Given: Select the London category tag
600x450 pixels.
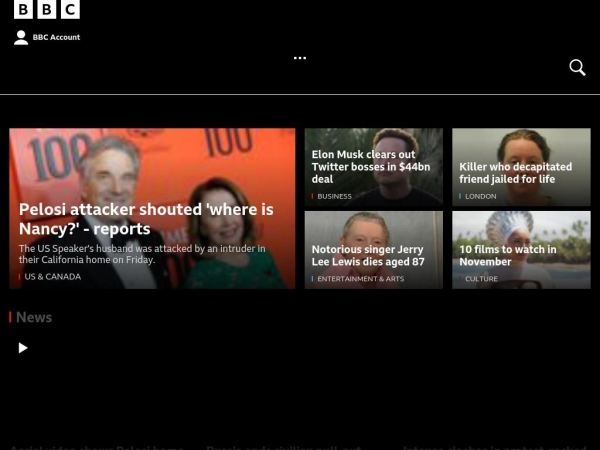Looking at the screenshot, I should pos(480,196).
